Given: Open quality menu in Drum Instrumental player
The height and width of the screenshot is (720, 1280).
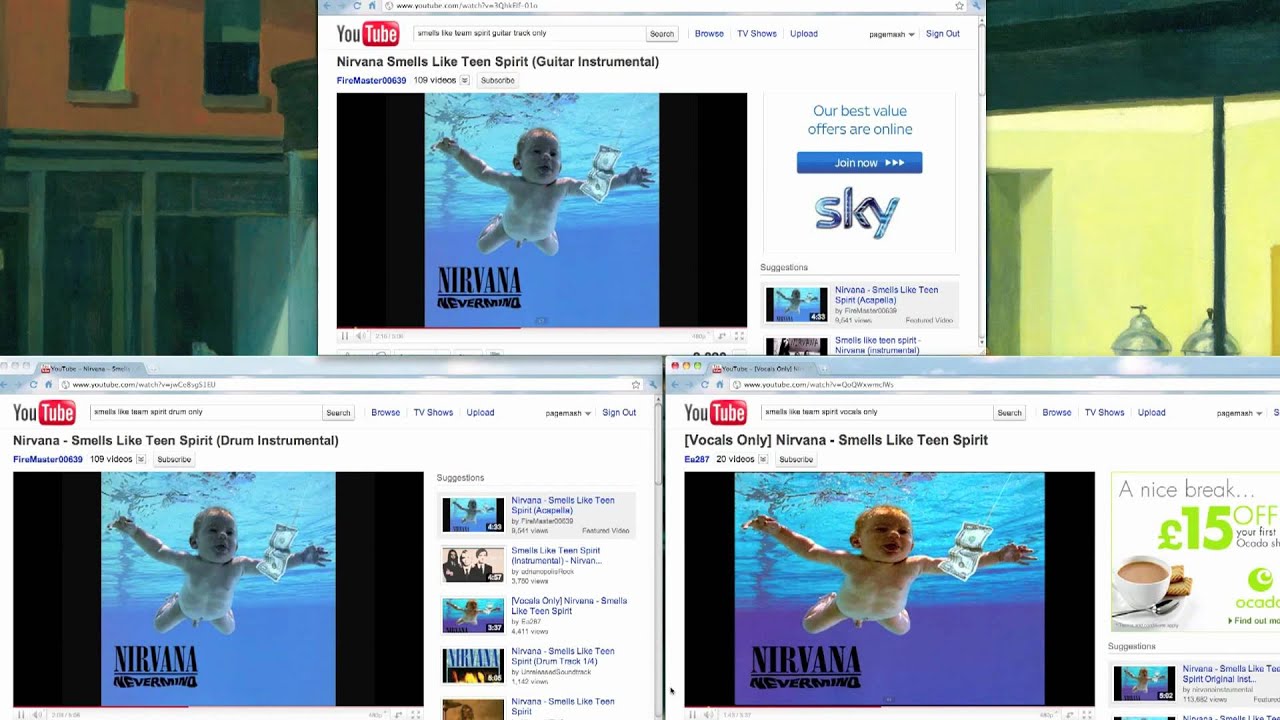Looking at the screenshot, I should coord(376,715).
